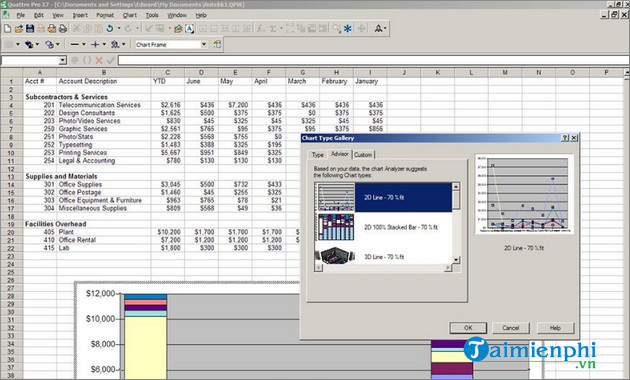630x380 pixels.
Task: Open the Insert menu
Action: (x=80, y=15)
